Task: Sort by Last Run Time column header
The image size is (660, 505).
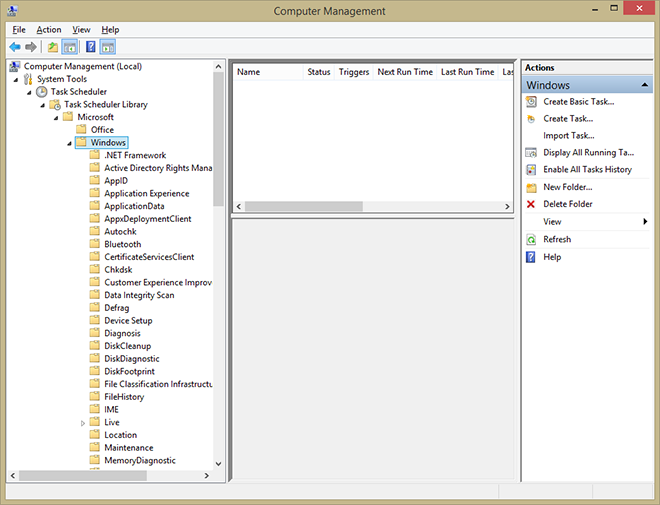Action: pyautogui.click(x=467, y=72)
